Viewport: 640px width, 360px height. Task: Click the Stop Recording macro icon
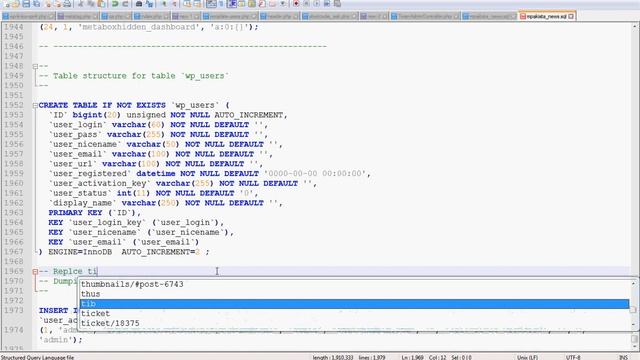(x=306, y=4)
